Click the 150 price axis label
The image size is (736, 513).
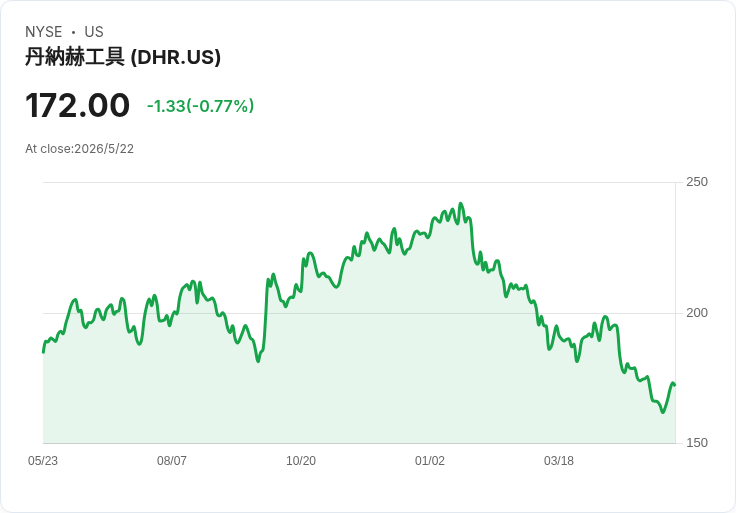[697, 443]
